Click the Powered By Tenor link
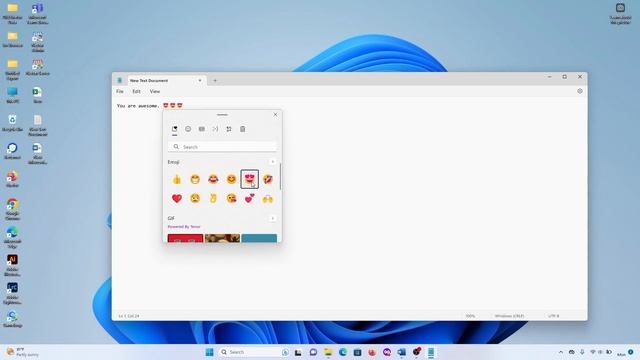Screen dimensions: 640x360 click(184, 227)
